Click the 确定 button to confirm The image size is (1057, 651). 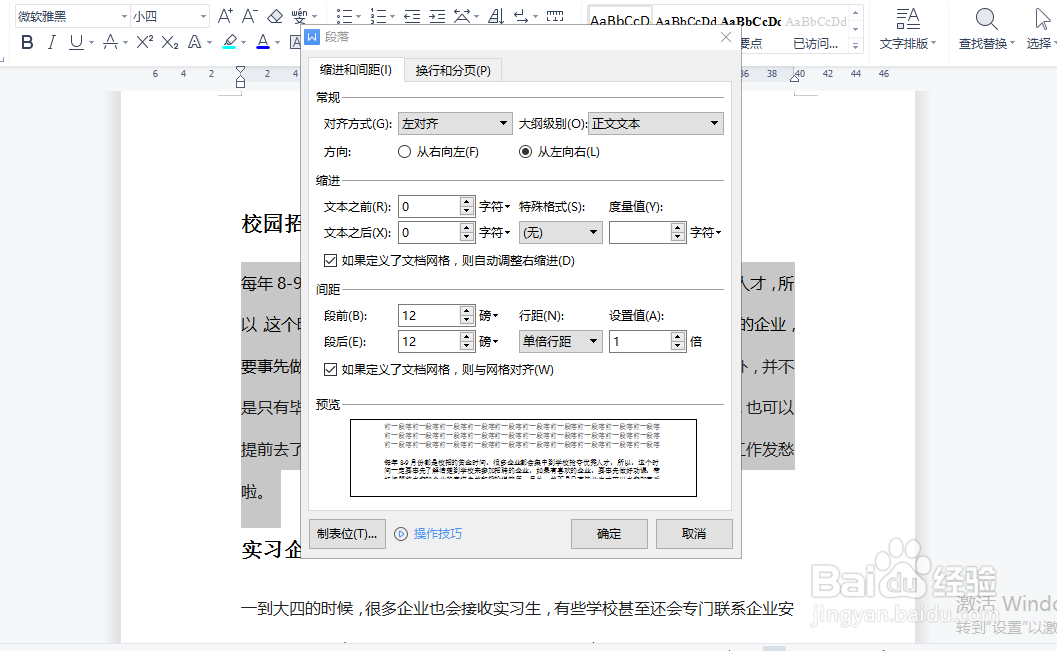(608, 533)
